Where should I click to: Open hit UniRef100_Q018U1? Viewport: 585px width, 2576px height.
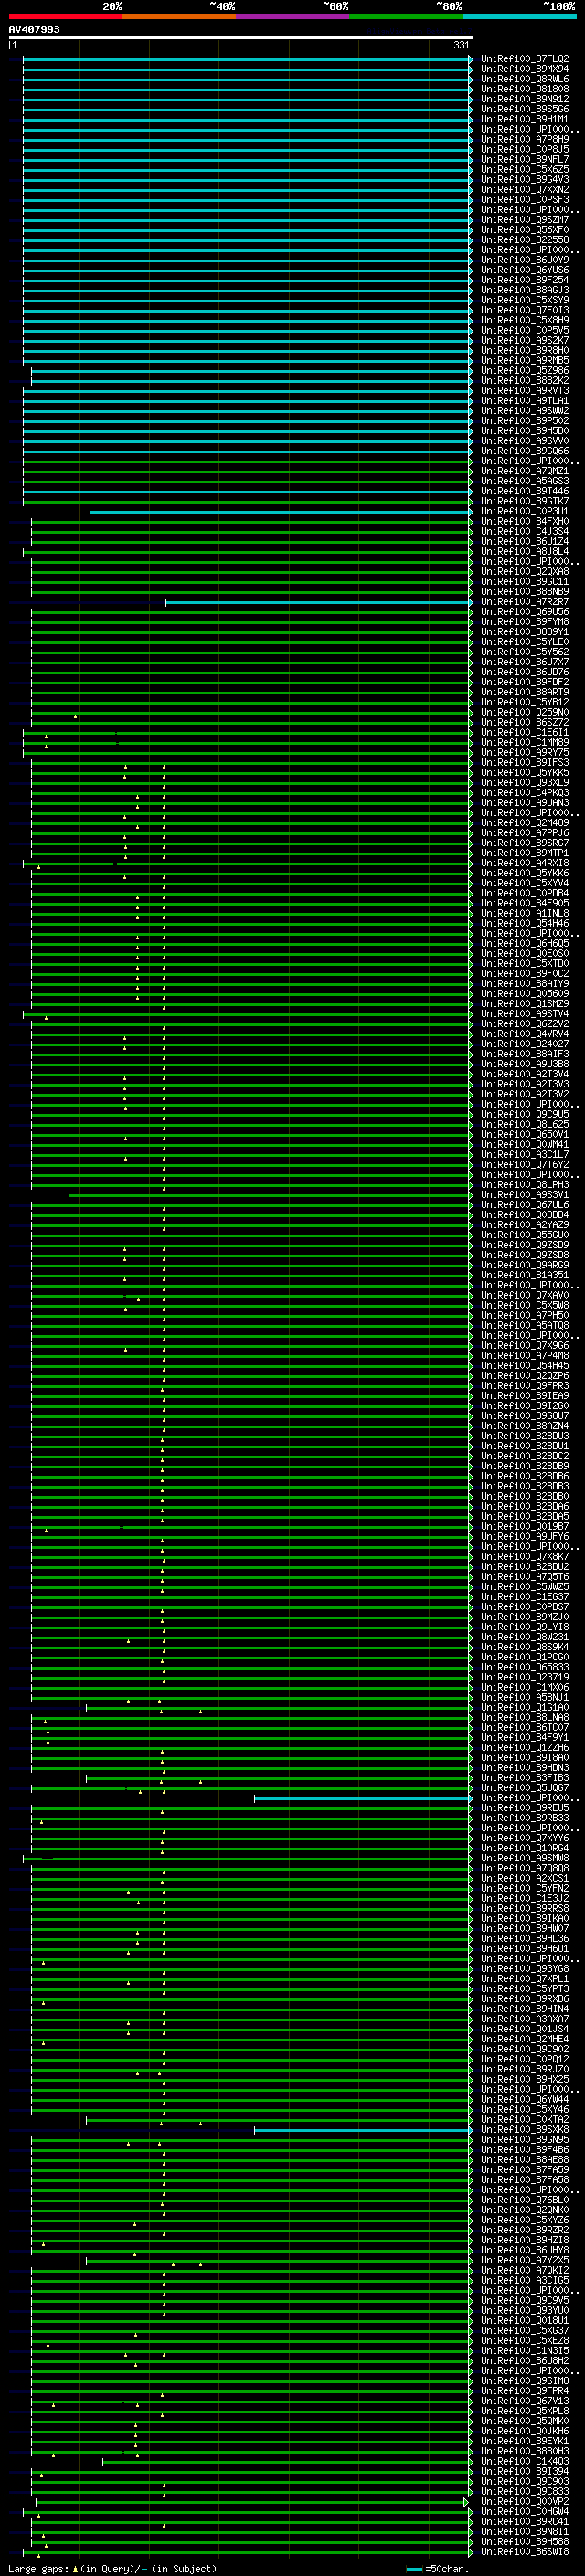[525, 2320]
